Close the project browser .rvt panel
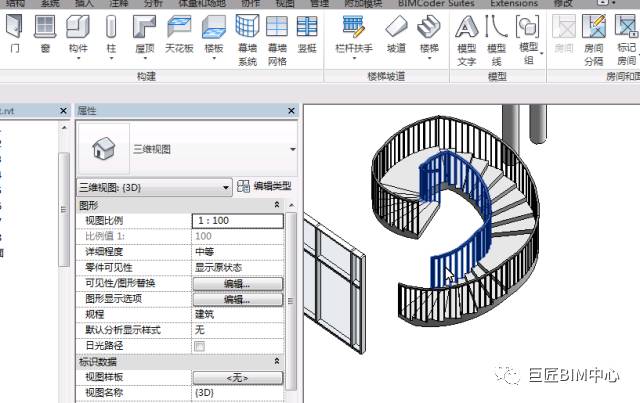 point(63,111)
